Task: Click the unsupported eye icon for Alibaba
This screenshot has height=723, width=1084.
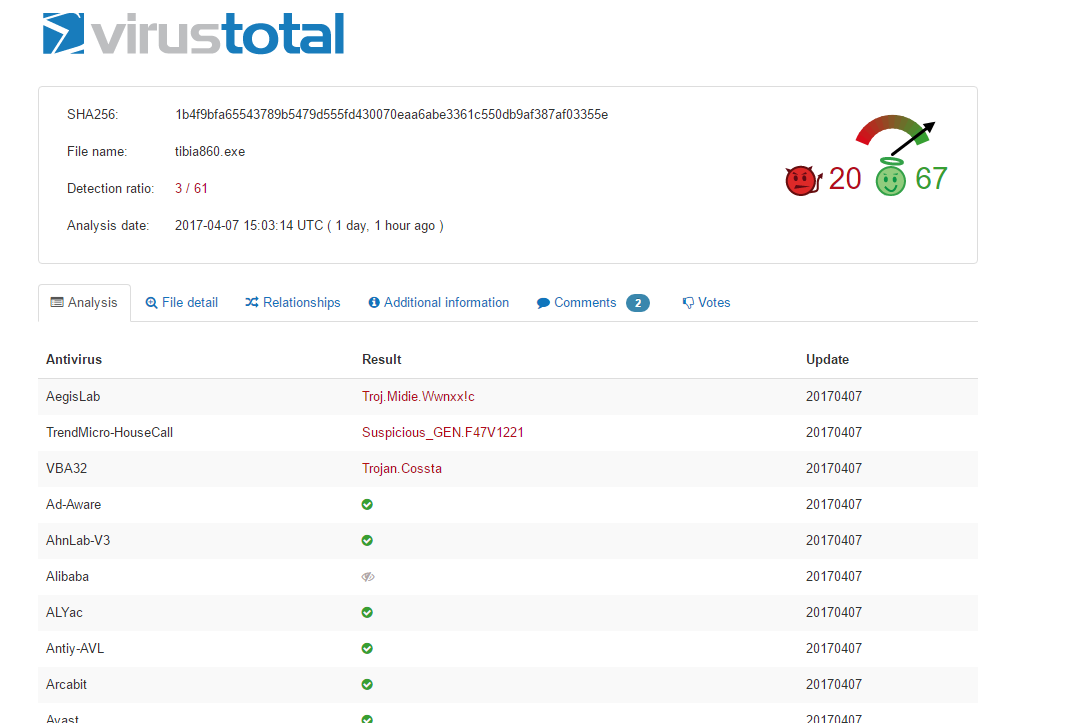Action: coord(368,576)
